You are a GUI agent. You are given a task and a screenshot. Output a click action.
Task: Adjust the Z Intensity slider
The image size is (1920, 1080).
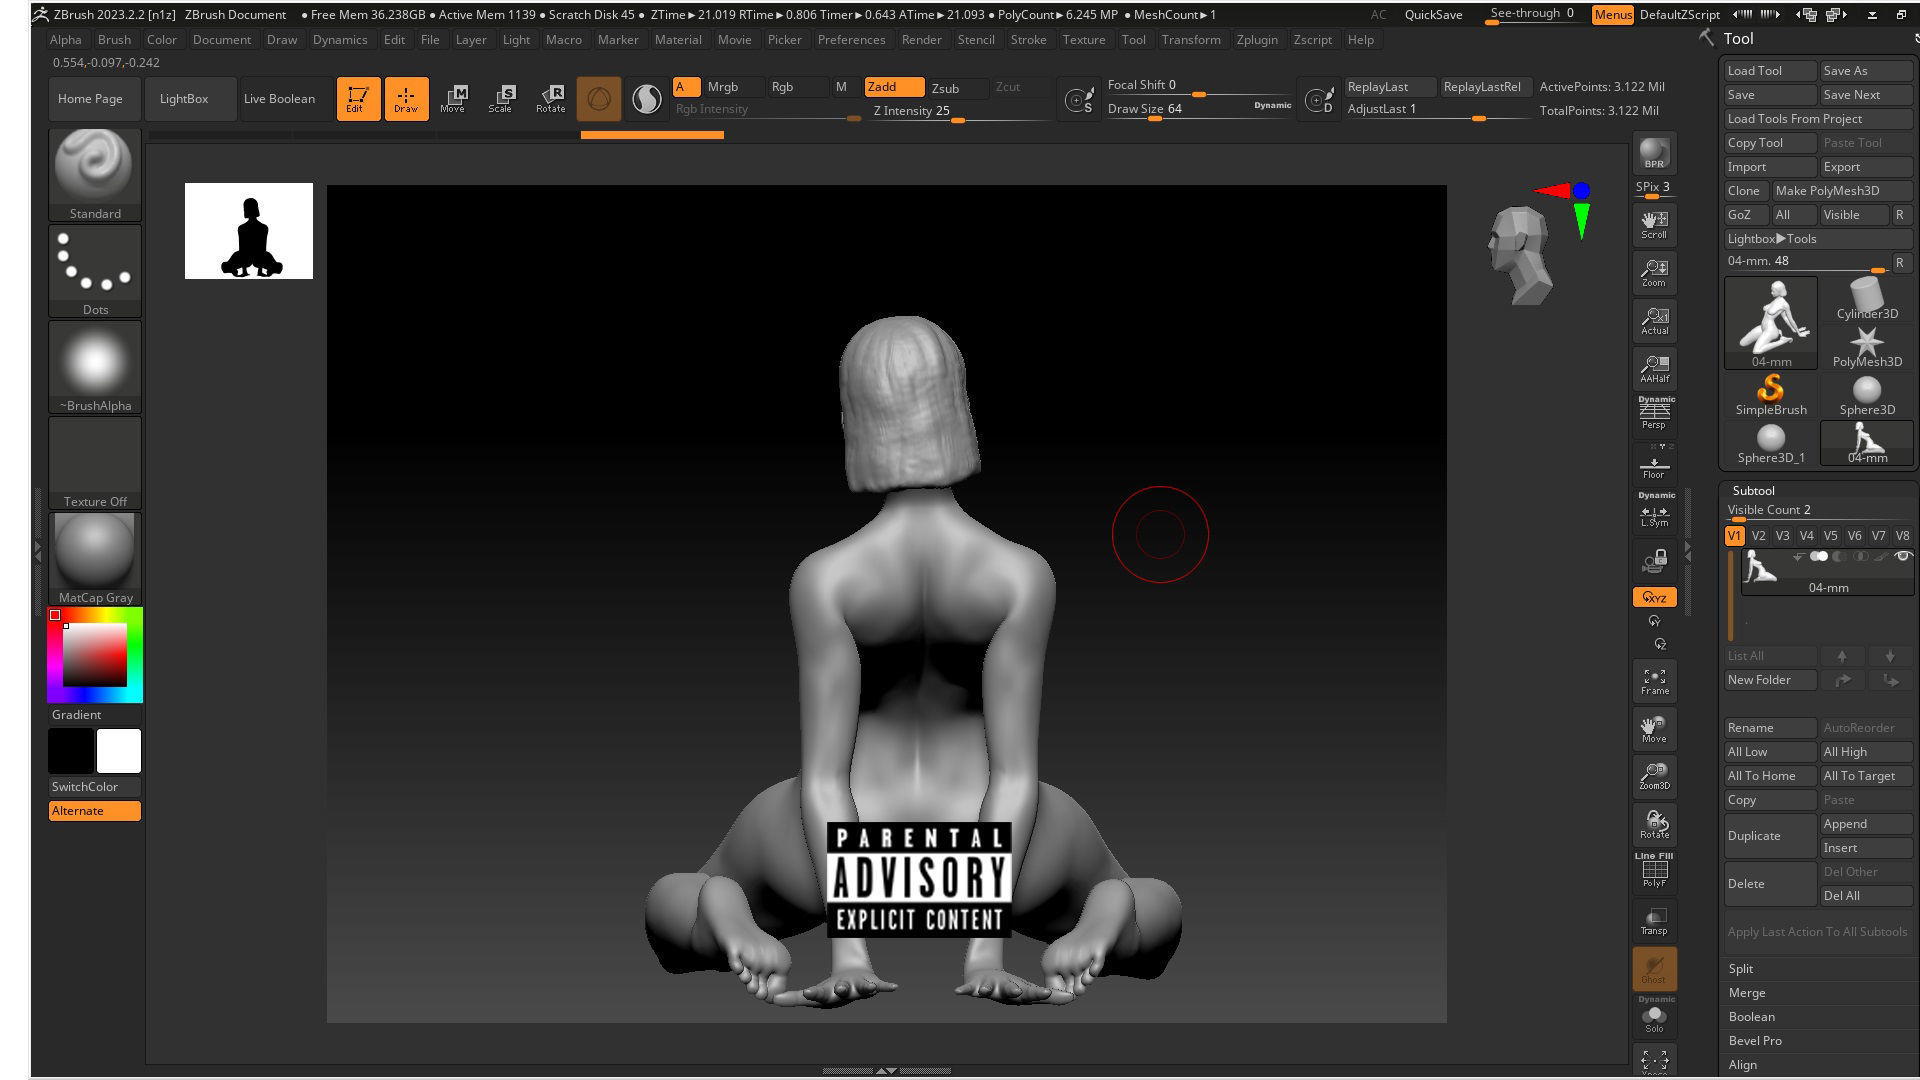coord(961,111)
